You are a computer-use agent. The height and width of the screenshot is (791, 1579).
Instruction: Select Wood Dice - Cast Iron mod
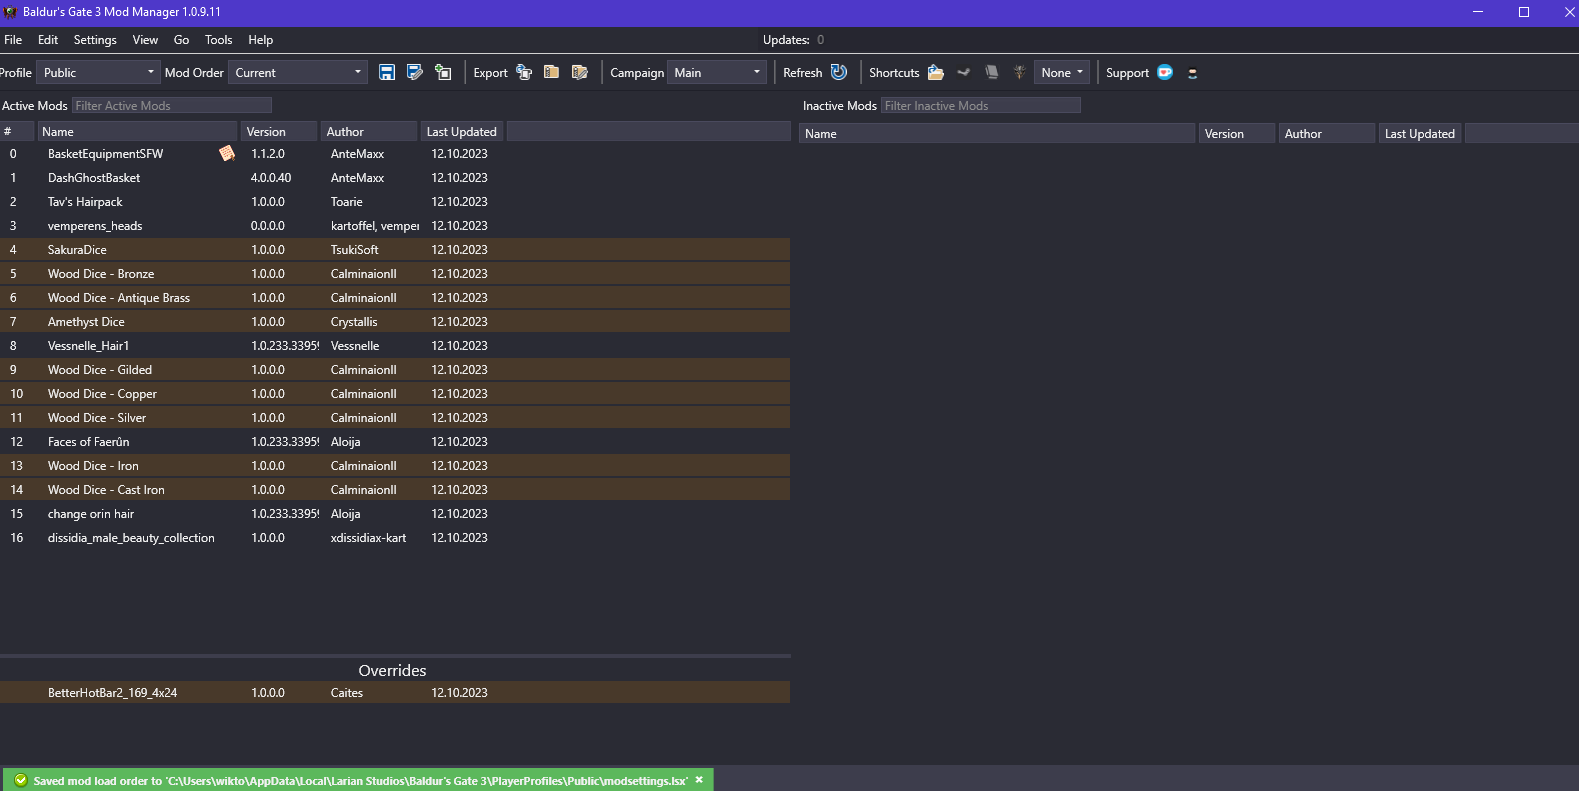click(395, 489)
